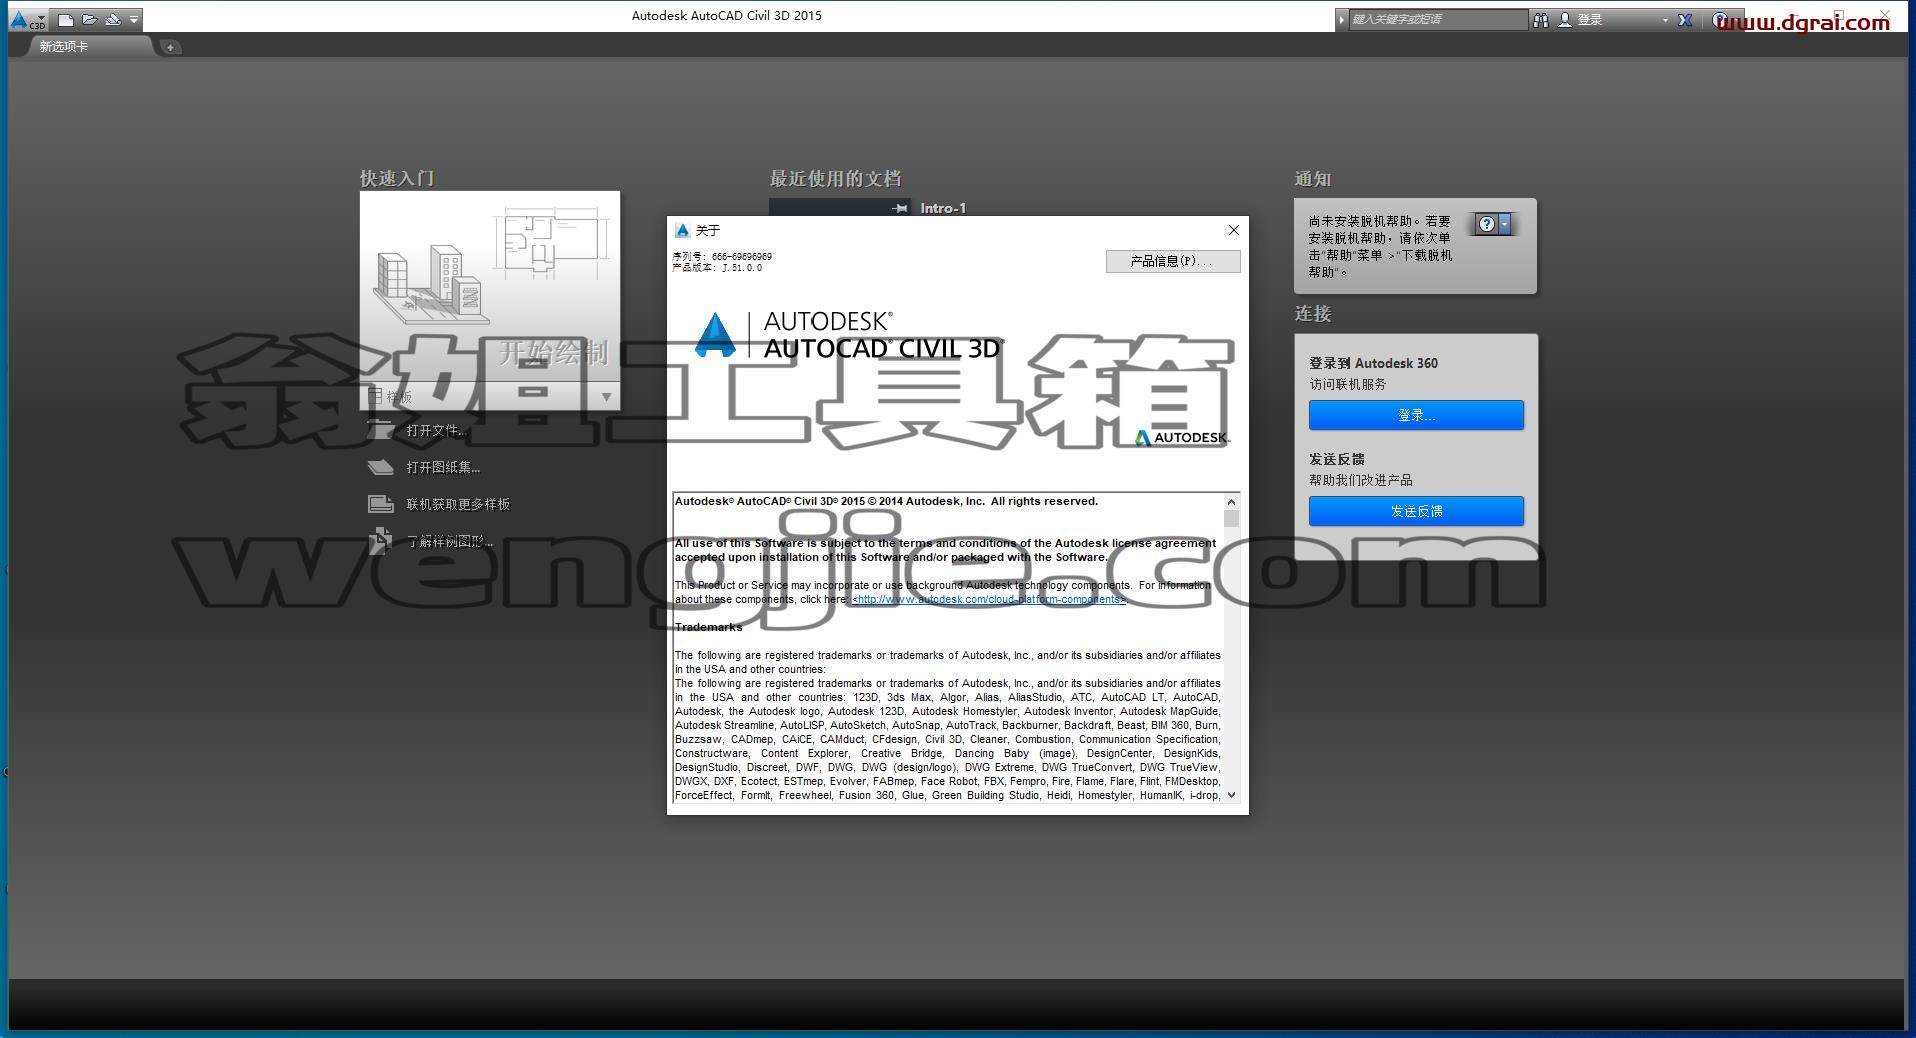Expand the 样板 template dropdown arrow
Screen dimensions: 1916x1038
tap(606, 397)
